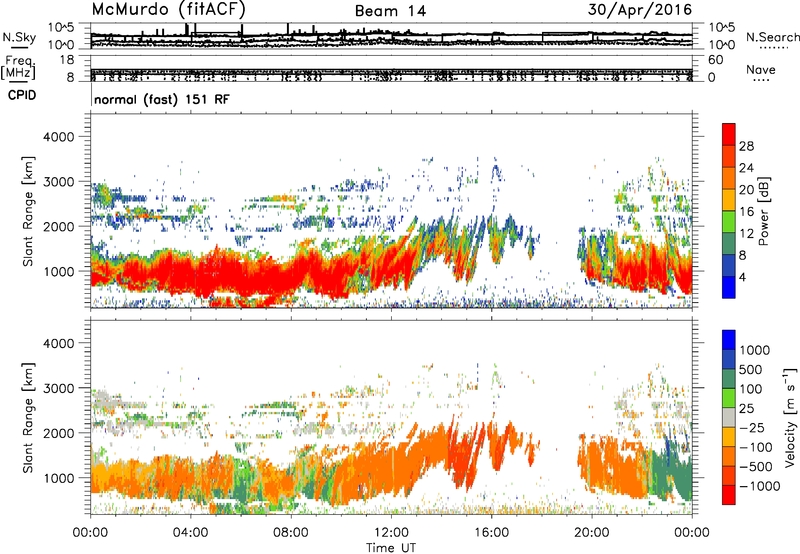Click the 'Slant Range [km]' label of the power panel

coord(28,211)
